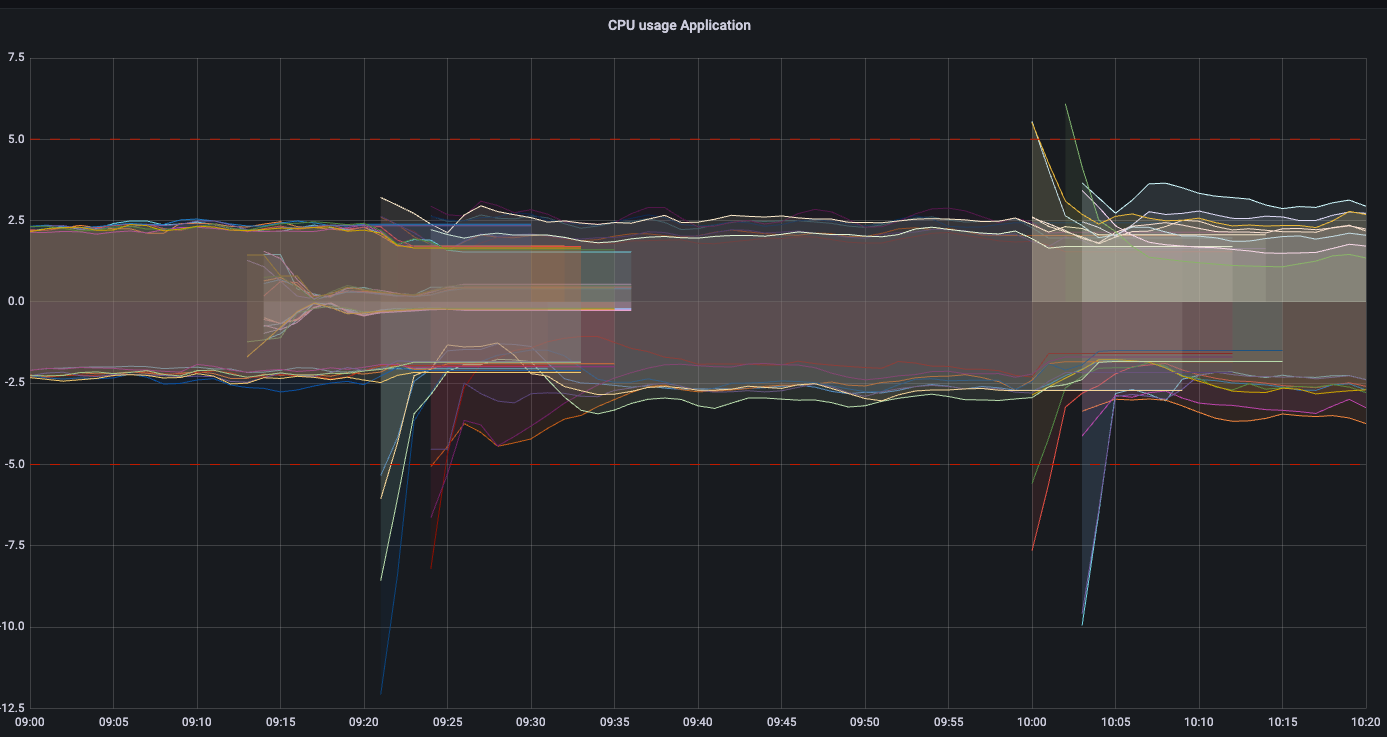Select the 09:15 time axis label
1387x737 pixels.
(x=280, y=722)
